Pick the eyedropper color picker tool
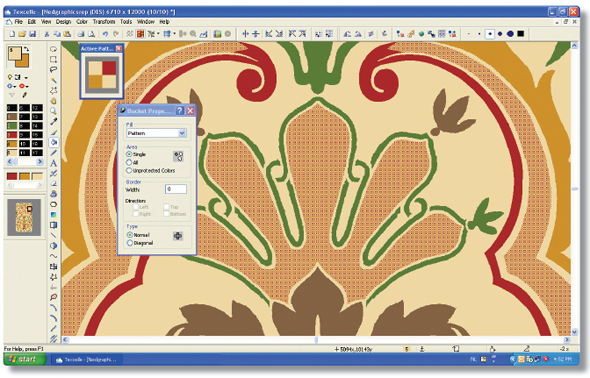The width and height of the screenshot is (590, 378). [53, 121]
